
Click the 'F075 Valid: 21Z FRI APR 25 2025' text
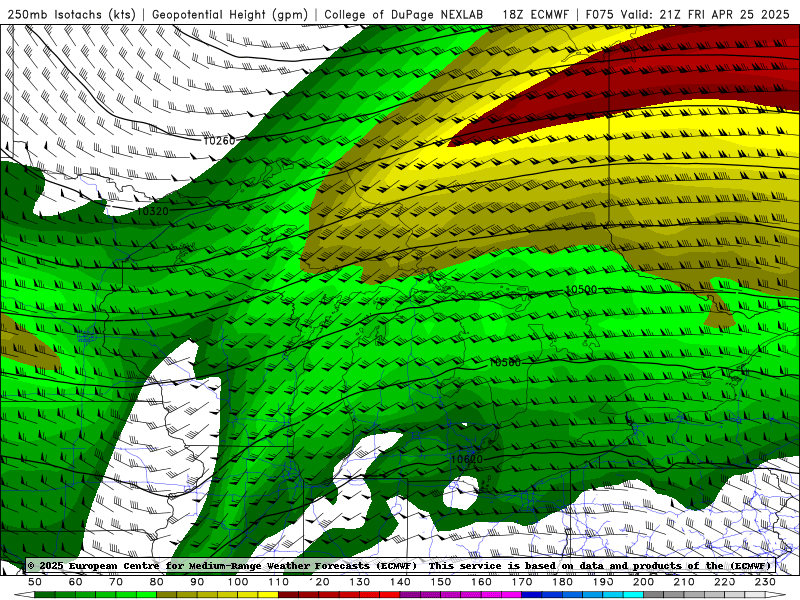coord(687,15)
